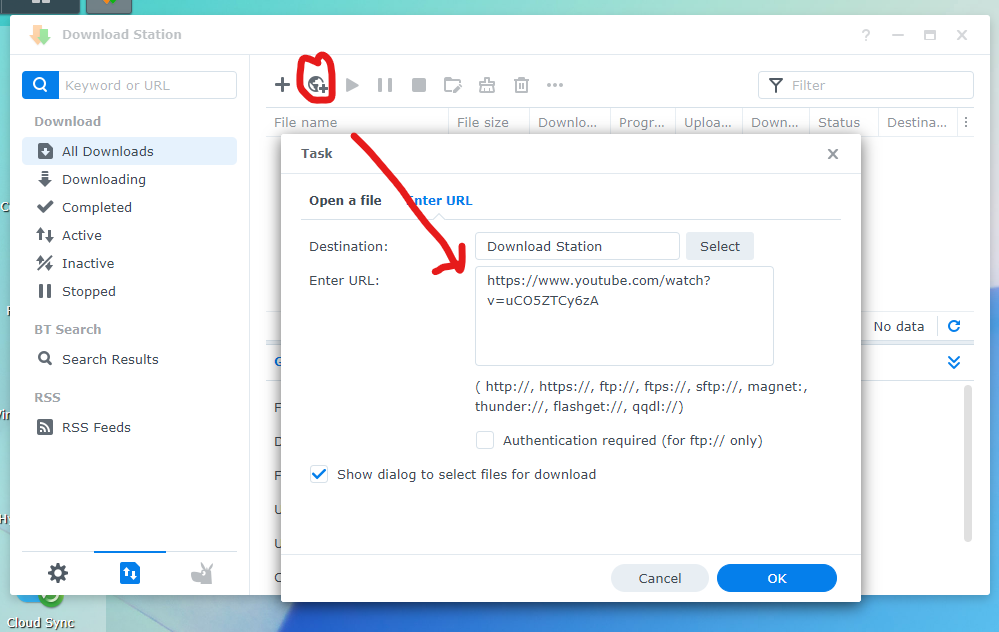The image size is (999, 632).
Task: Open the settings gear at sidebar bottom
Action: pos(58,573)
